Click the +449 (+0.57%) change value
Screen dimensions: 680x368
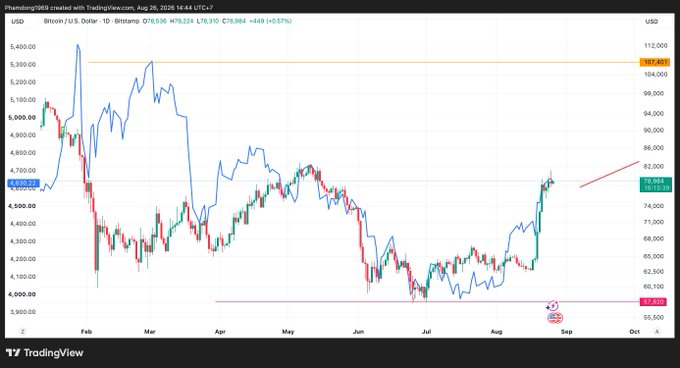[270, 21]
